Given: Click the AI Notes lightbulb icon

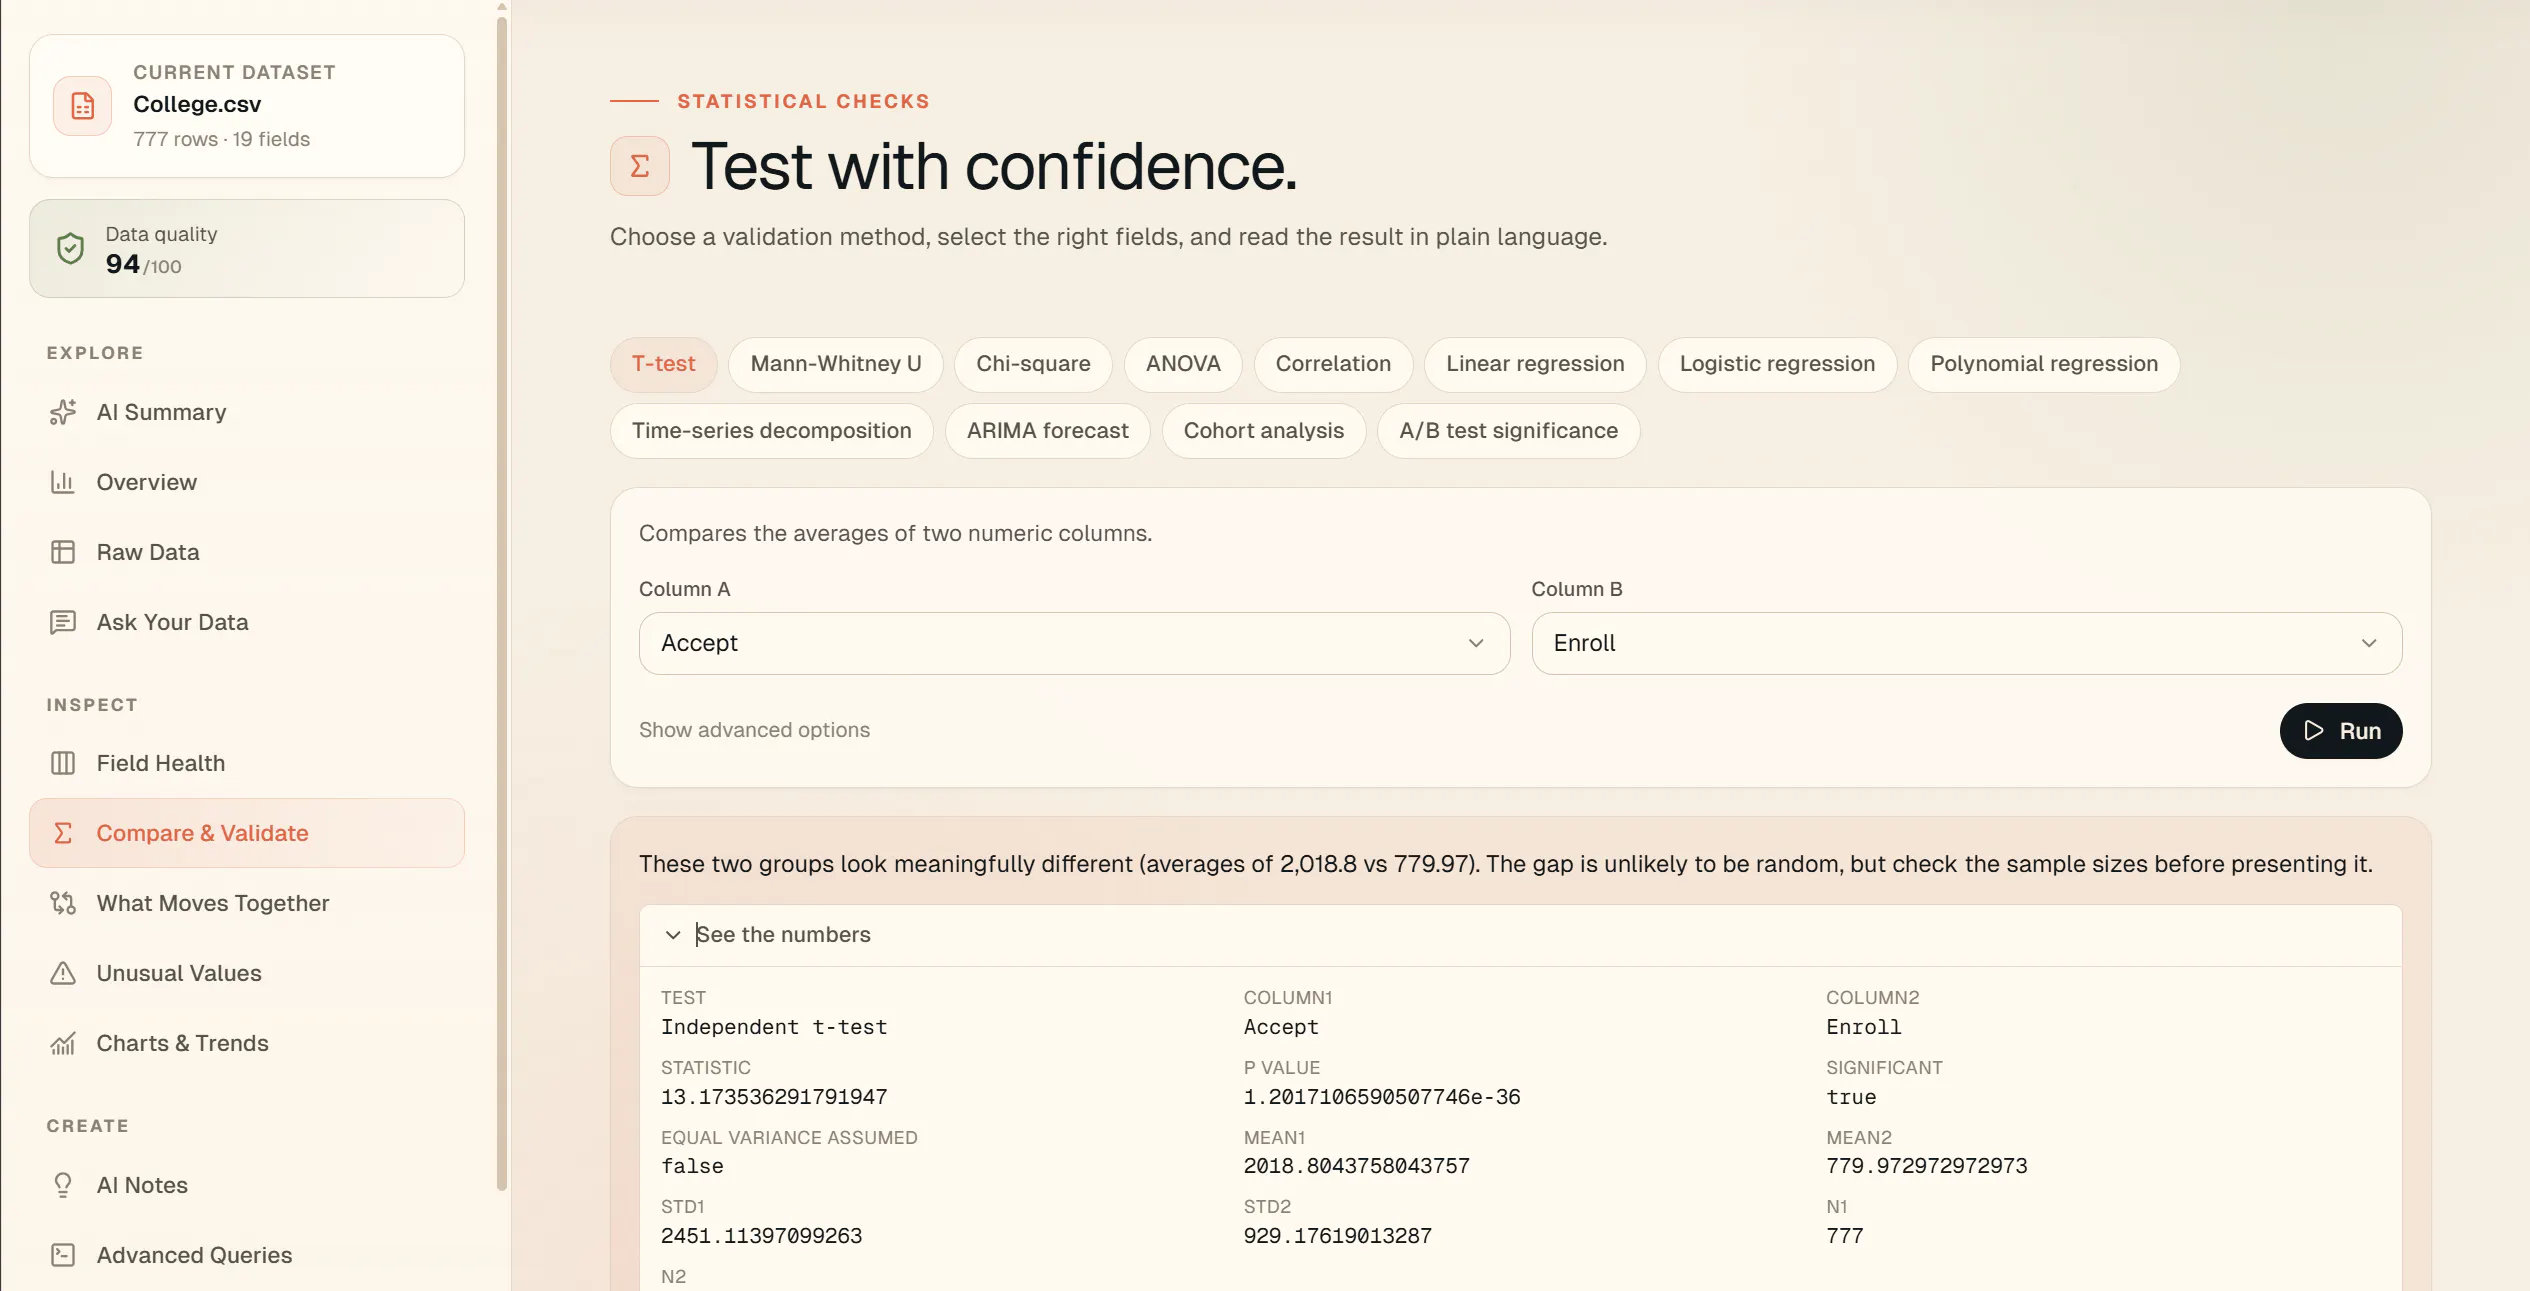Looking at the screenshot, I should pyautogui.click(x=63, y=1185).
